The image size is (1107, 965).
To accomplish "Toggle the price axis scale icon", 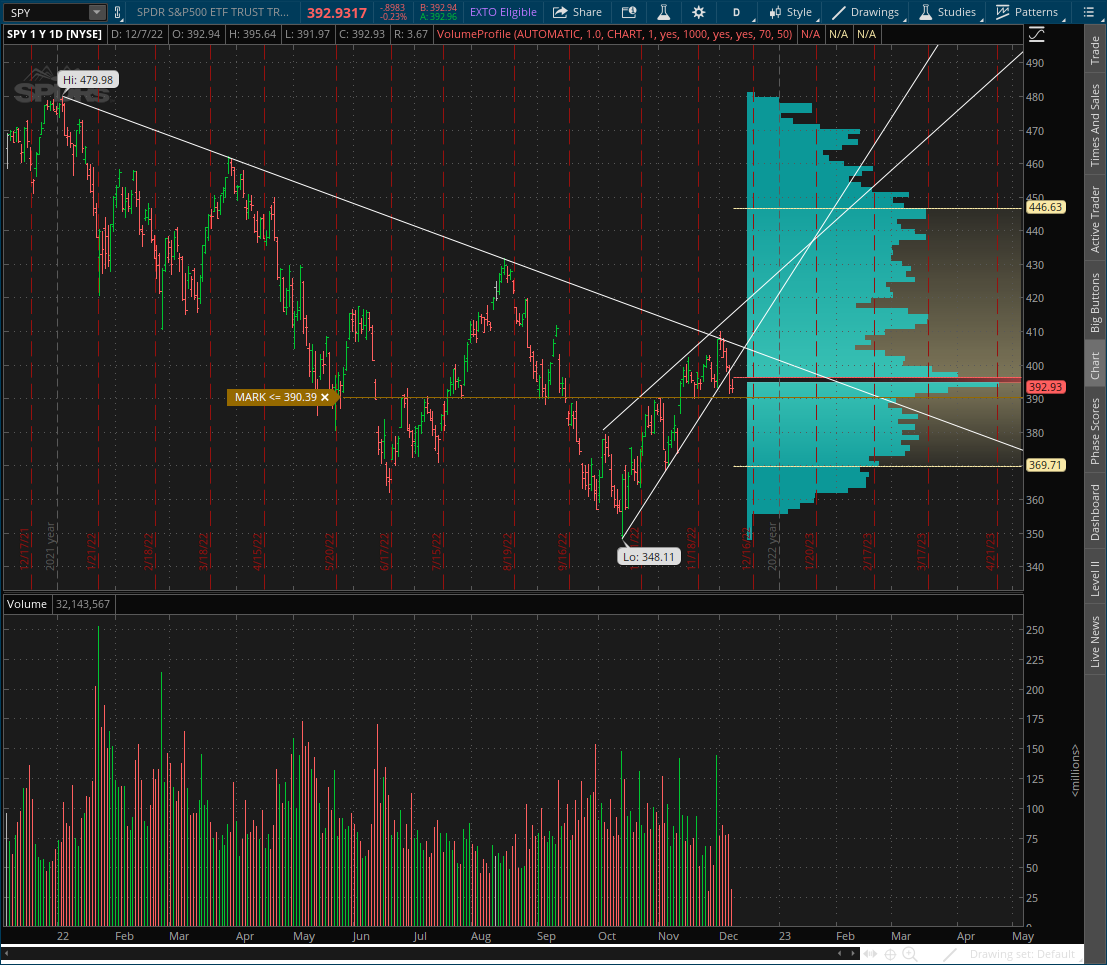I will click(1036, 34).
